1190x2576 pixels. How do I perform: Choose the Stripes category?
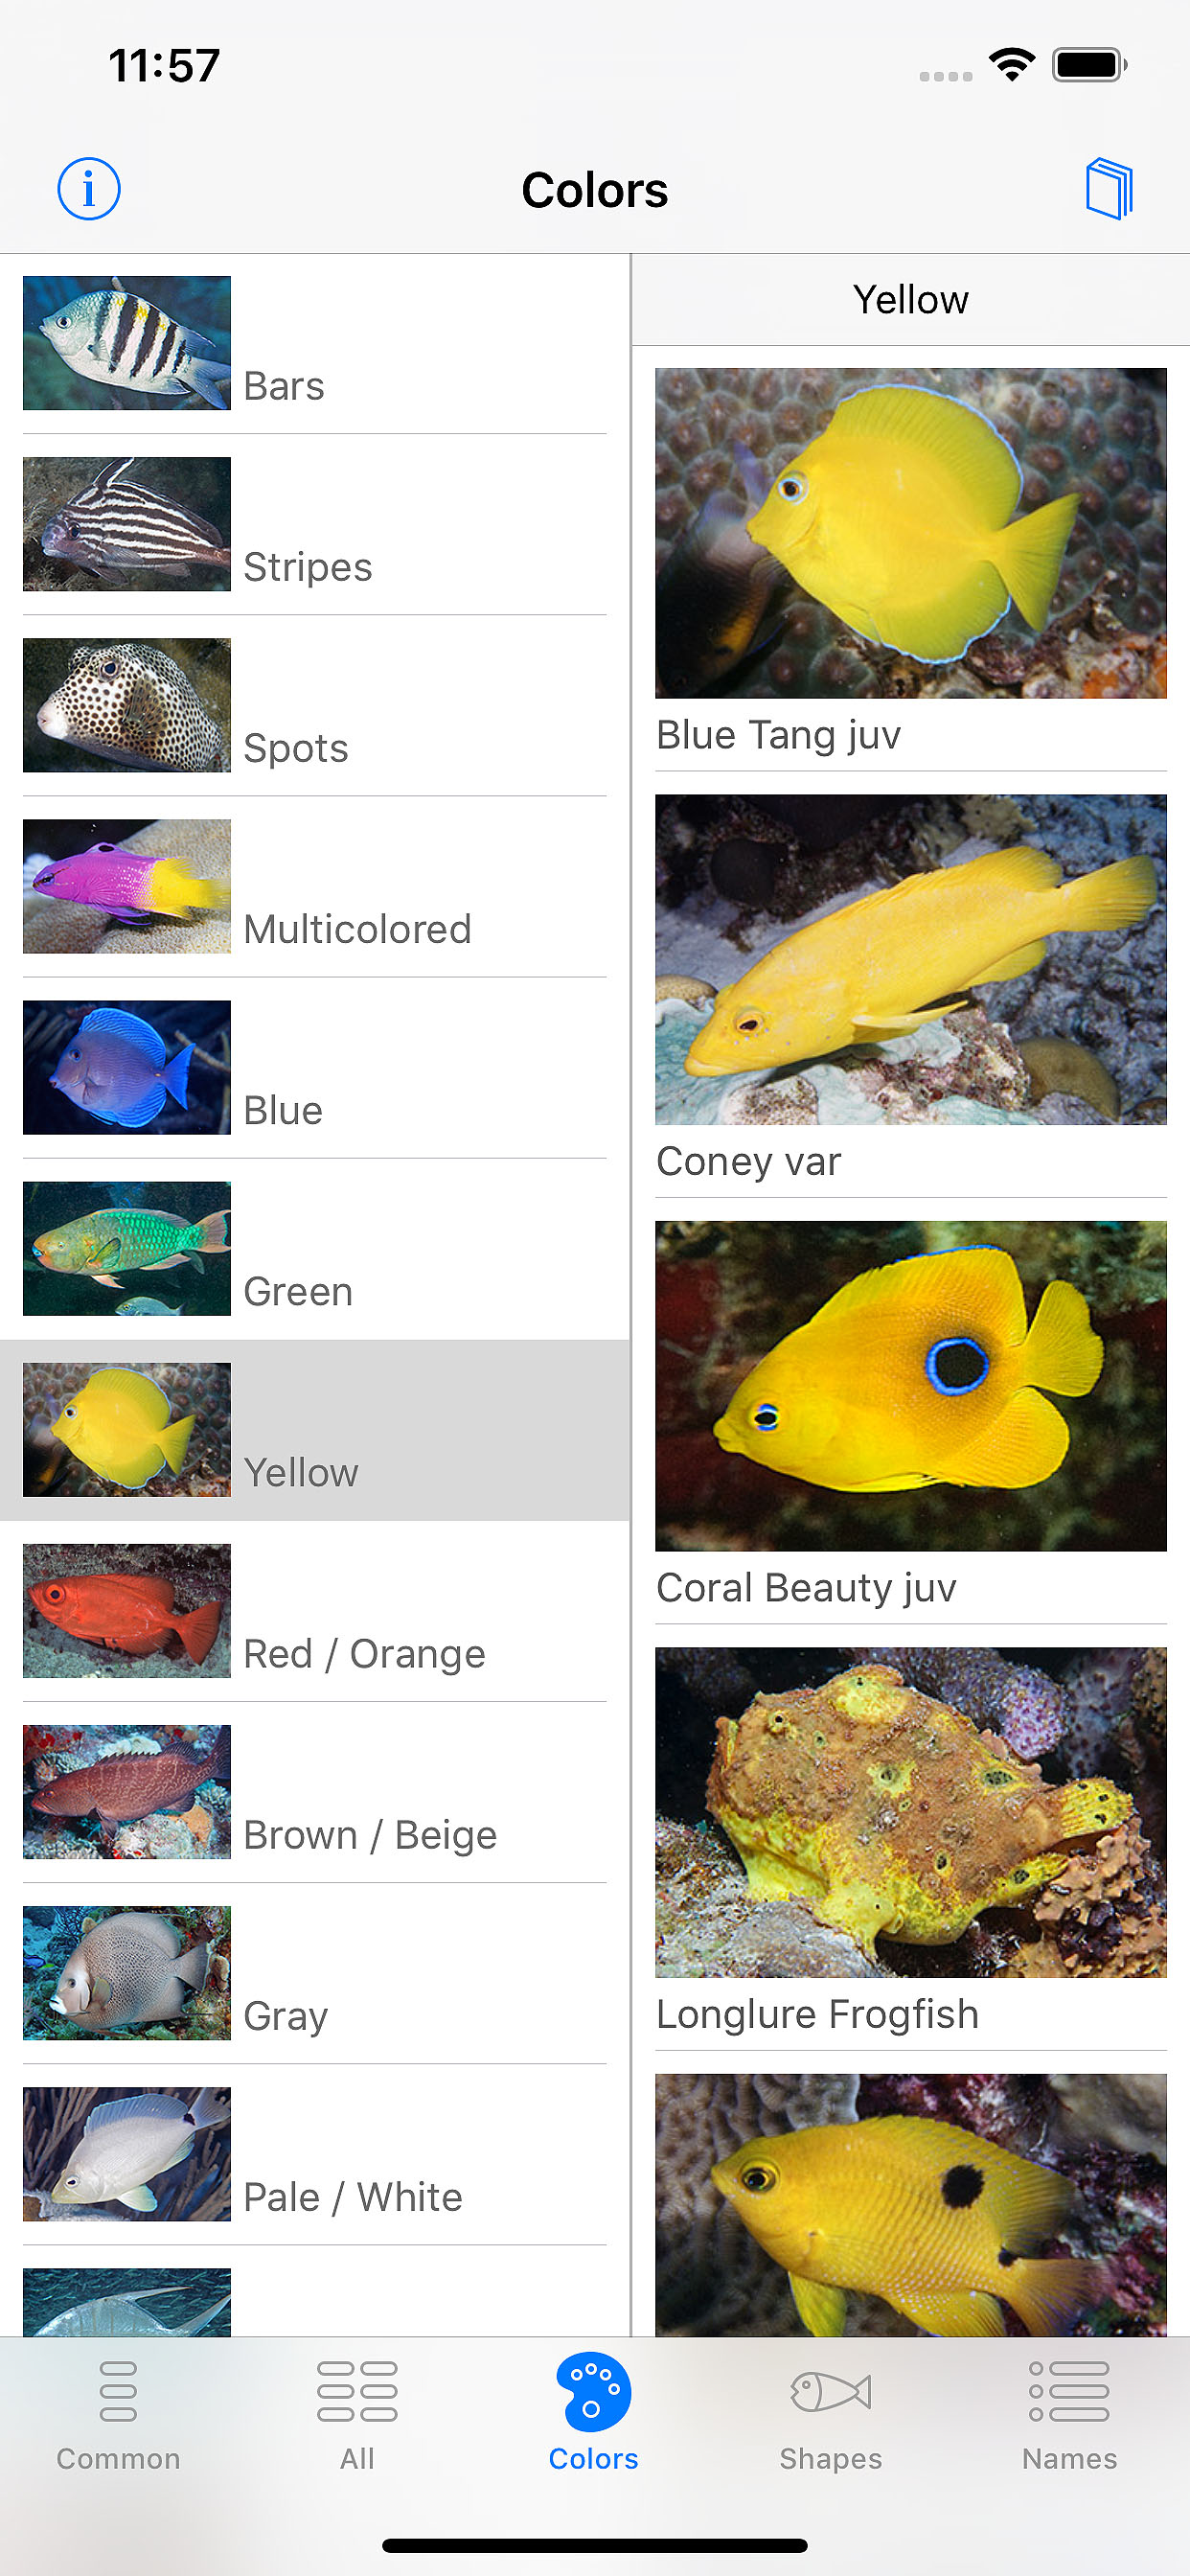click(315, 525)
